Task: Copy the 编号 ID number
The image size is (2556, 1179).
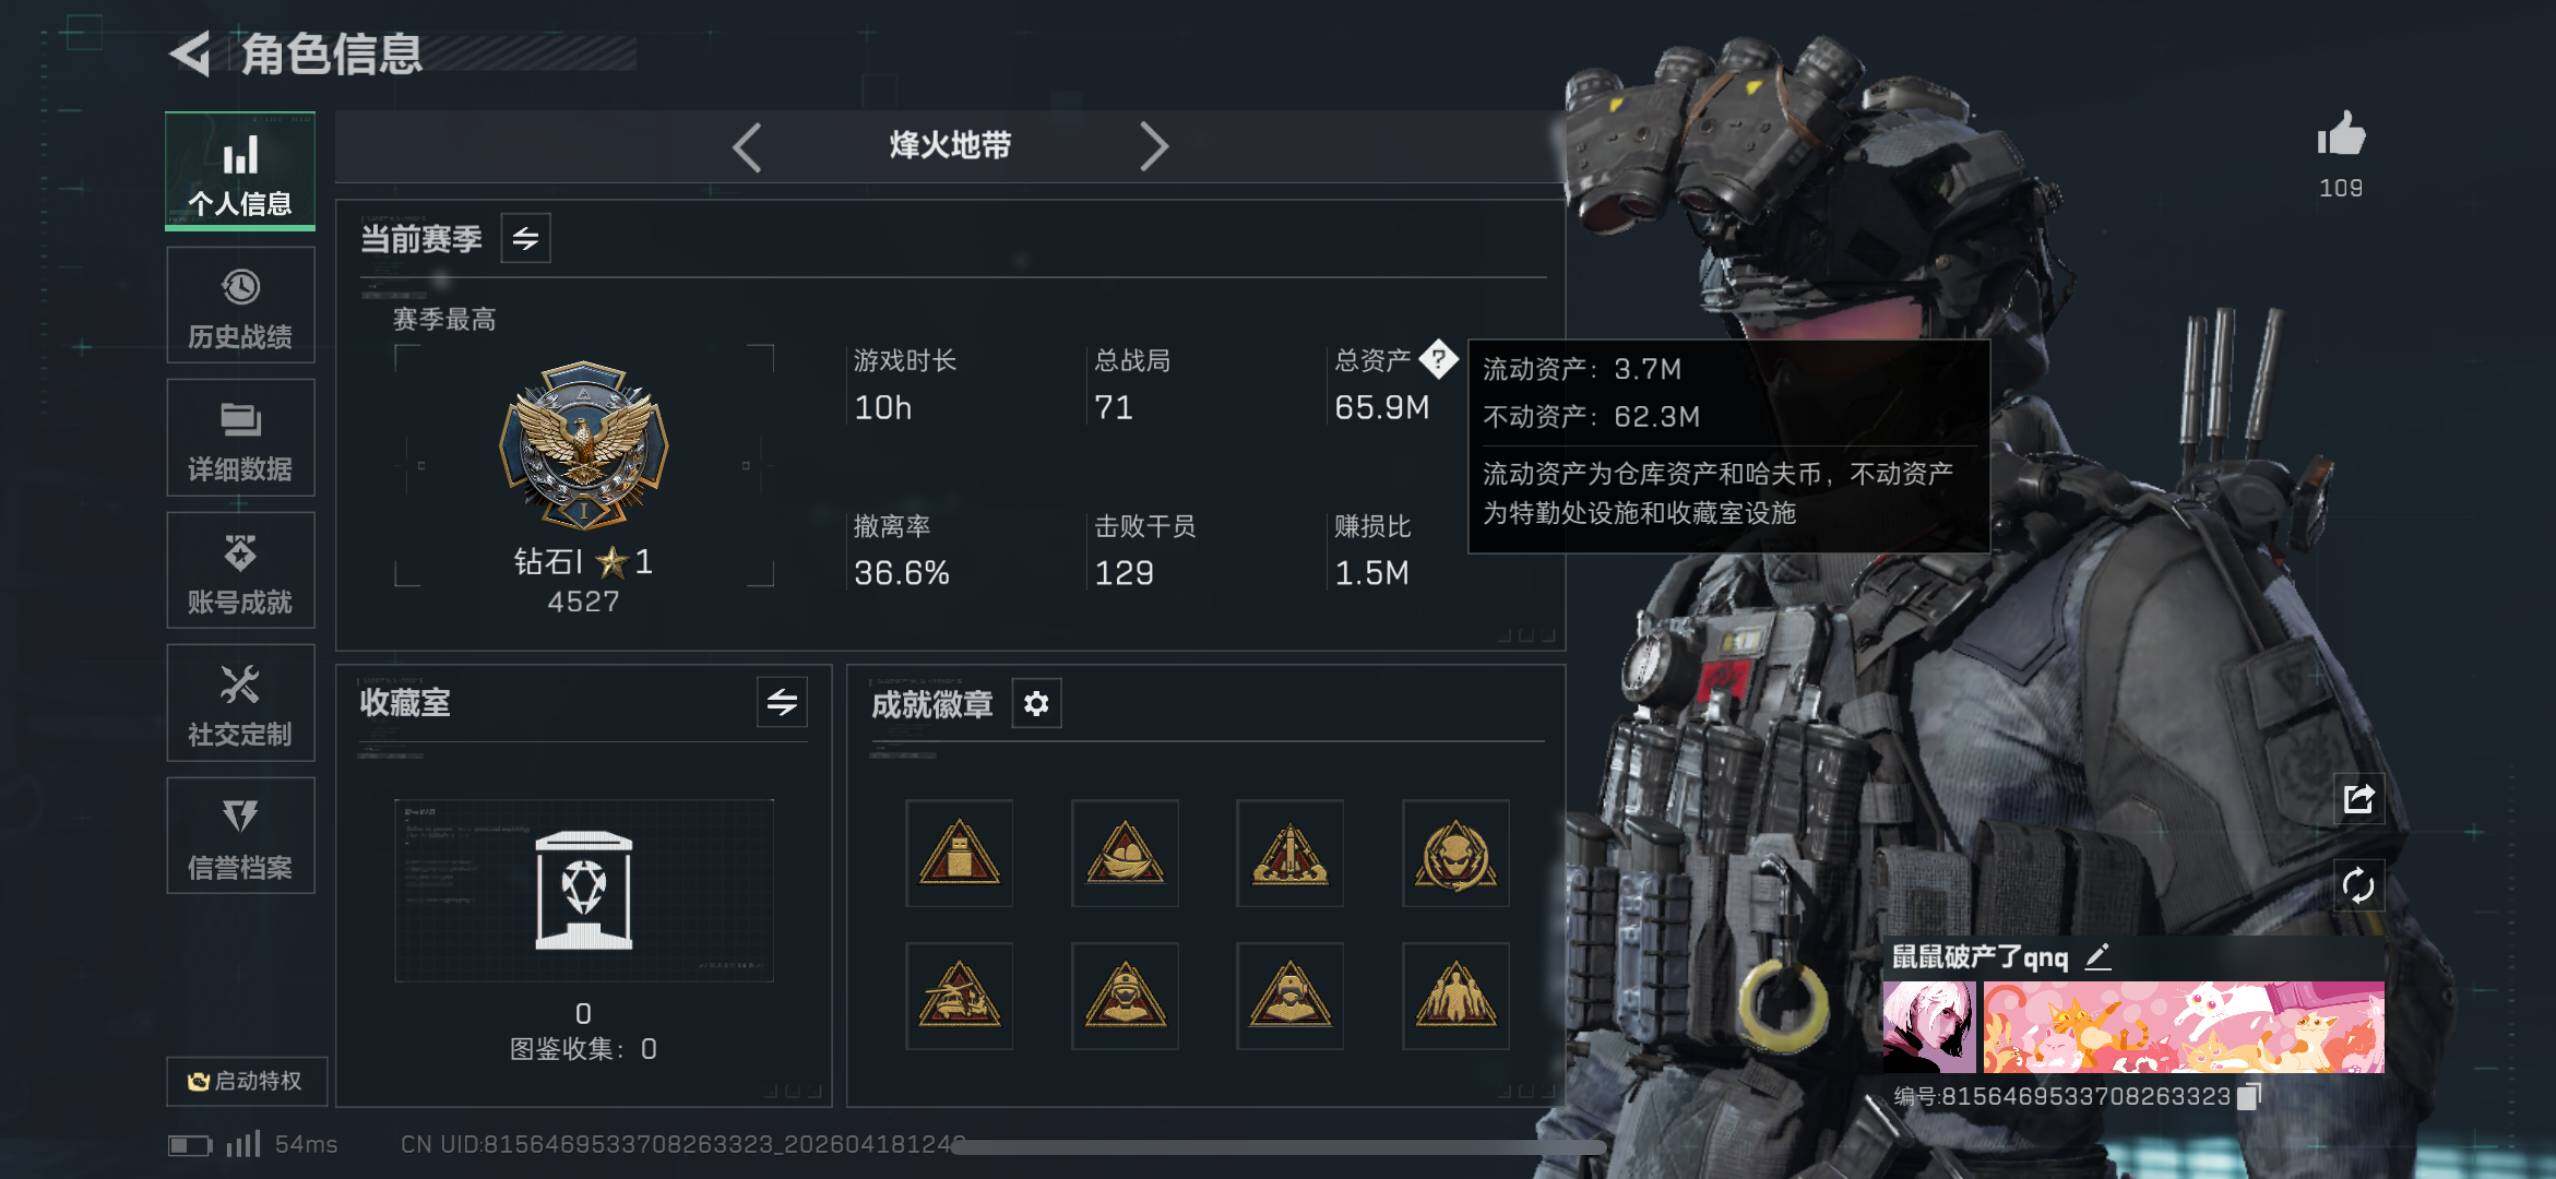Action: [x=2248, y=1096]
